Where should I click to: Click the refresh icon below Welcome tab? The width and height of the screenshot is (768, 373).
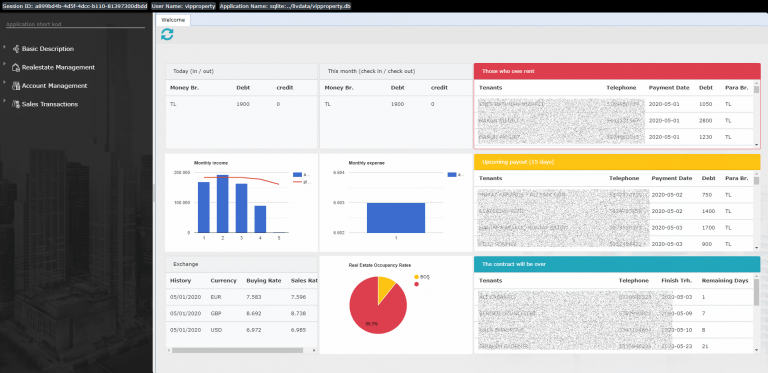(x=167, y=34)
